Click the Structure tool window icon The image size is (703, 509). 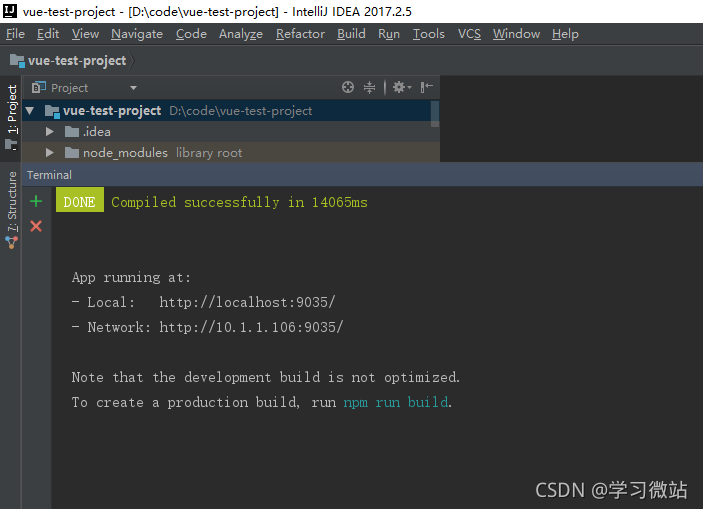click(11, 243)
